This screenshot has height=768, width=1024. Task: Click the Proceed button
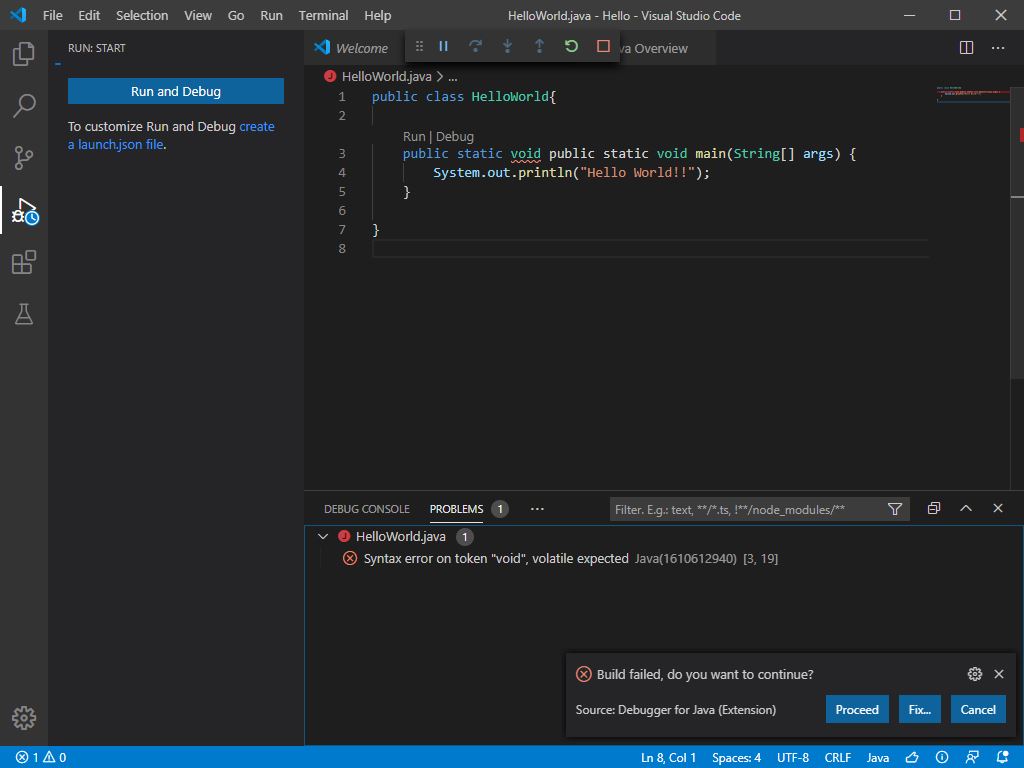click(857, 709)
